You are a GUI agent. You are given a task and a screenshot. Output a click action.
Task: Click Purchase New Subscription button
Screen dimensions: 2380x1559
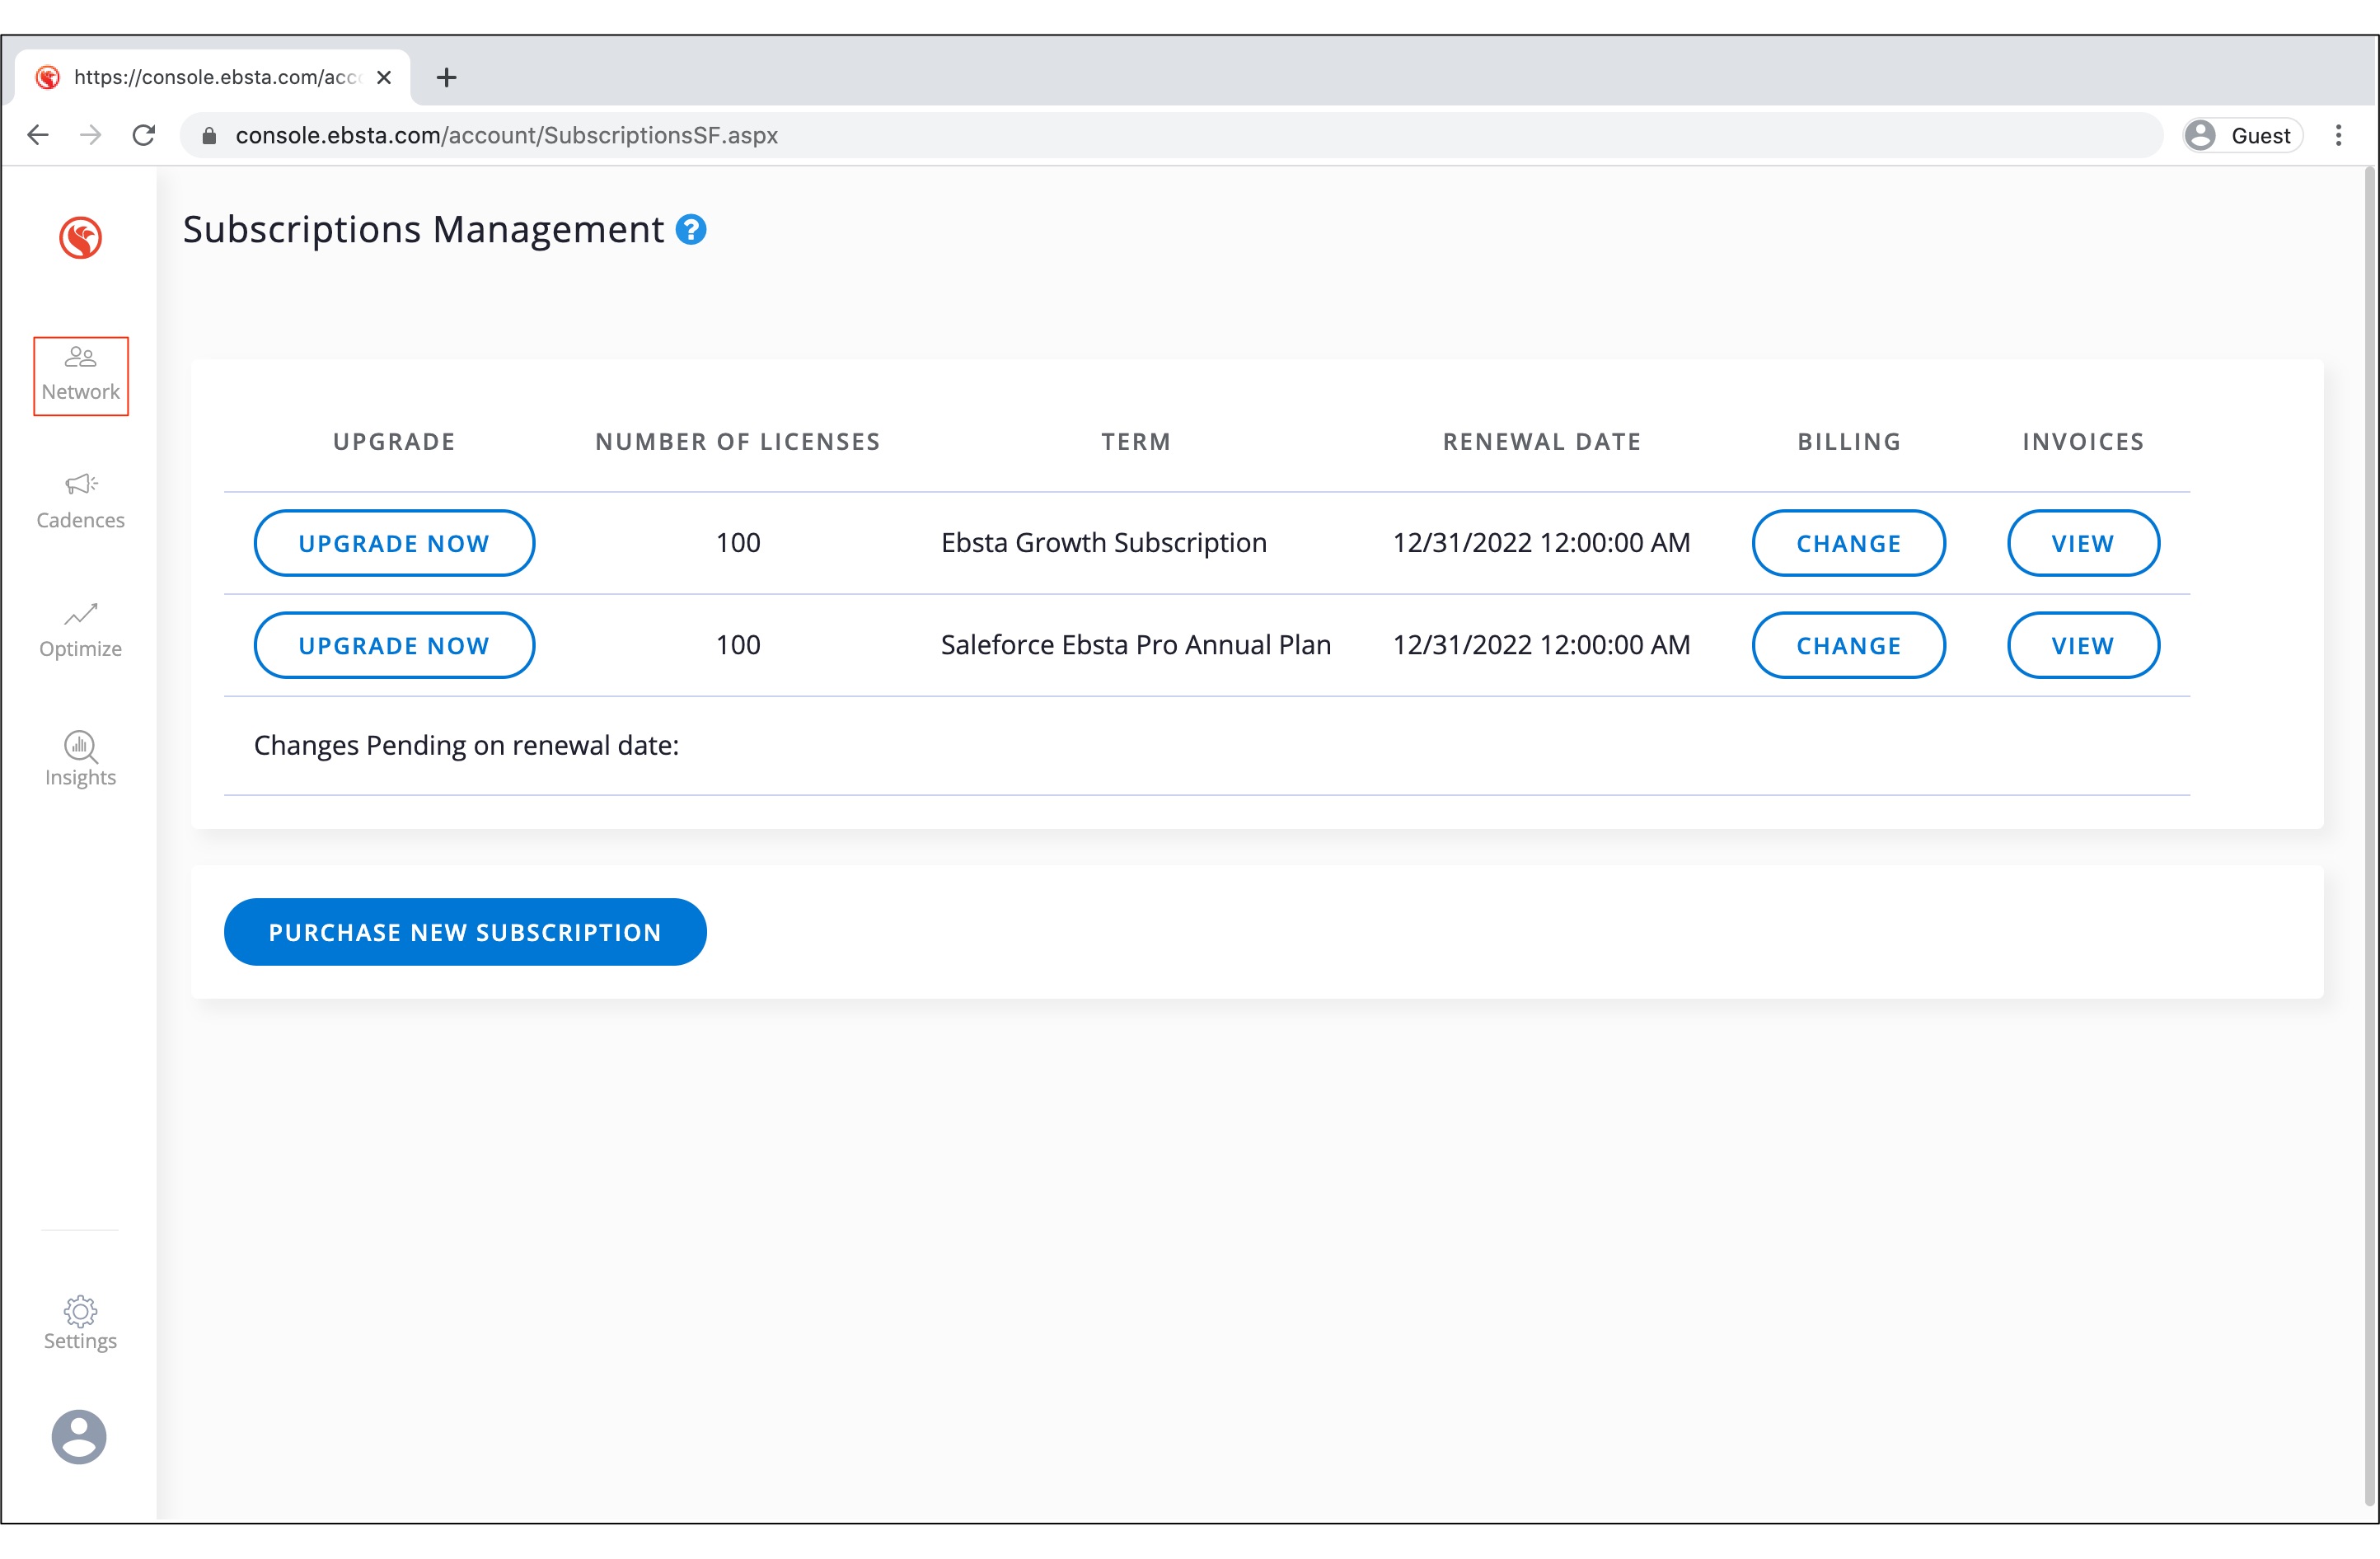pyautogui.click(x=465, y=932)
